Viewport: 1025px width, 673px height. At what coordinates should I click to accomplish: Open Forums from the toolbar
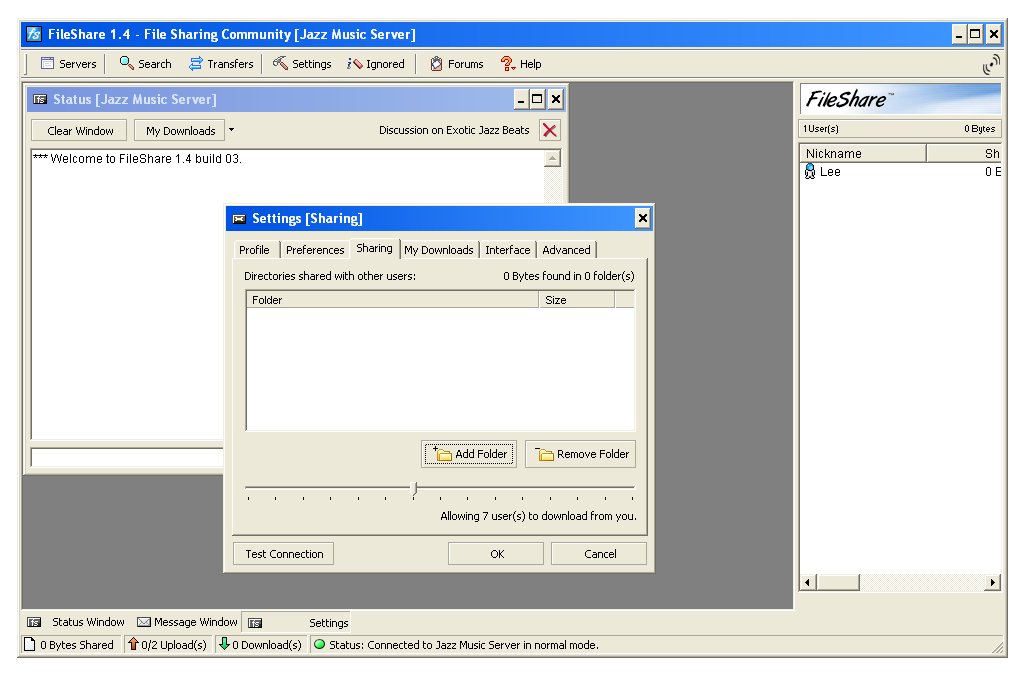coord(436,64)
